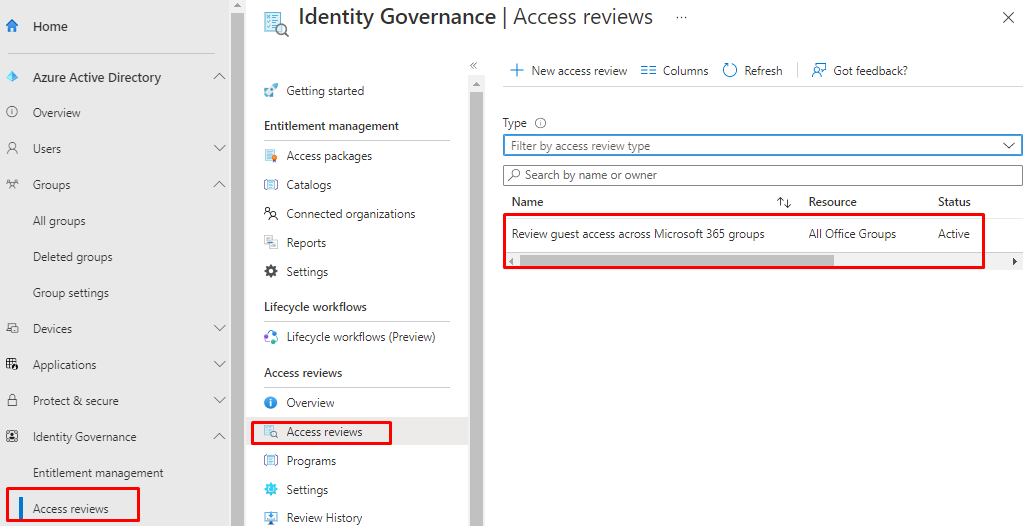
Task: Open Review guest access across Microsoft 365 groups
Action: point(638,234)
